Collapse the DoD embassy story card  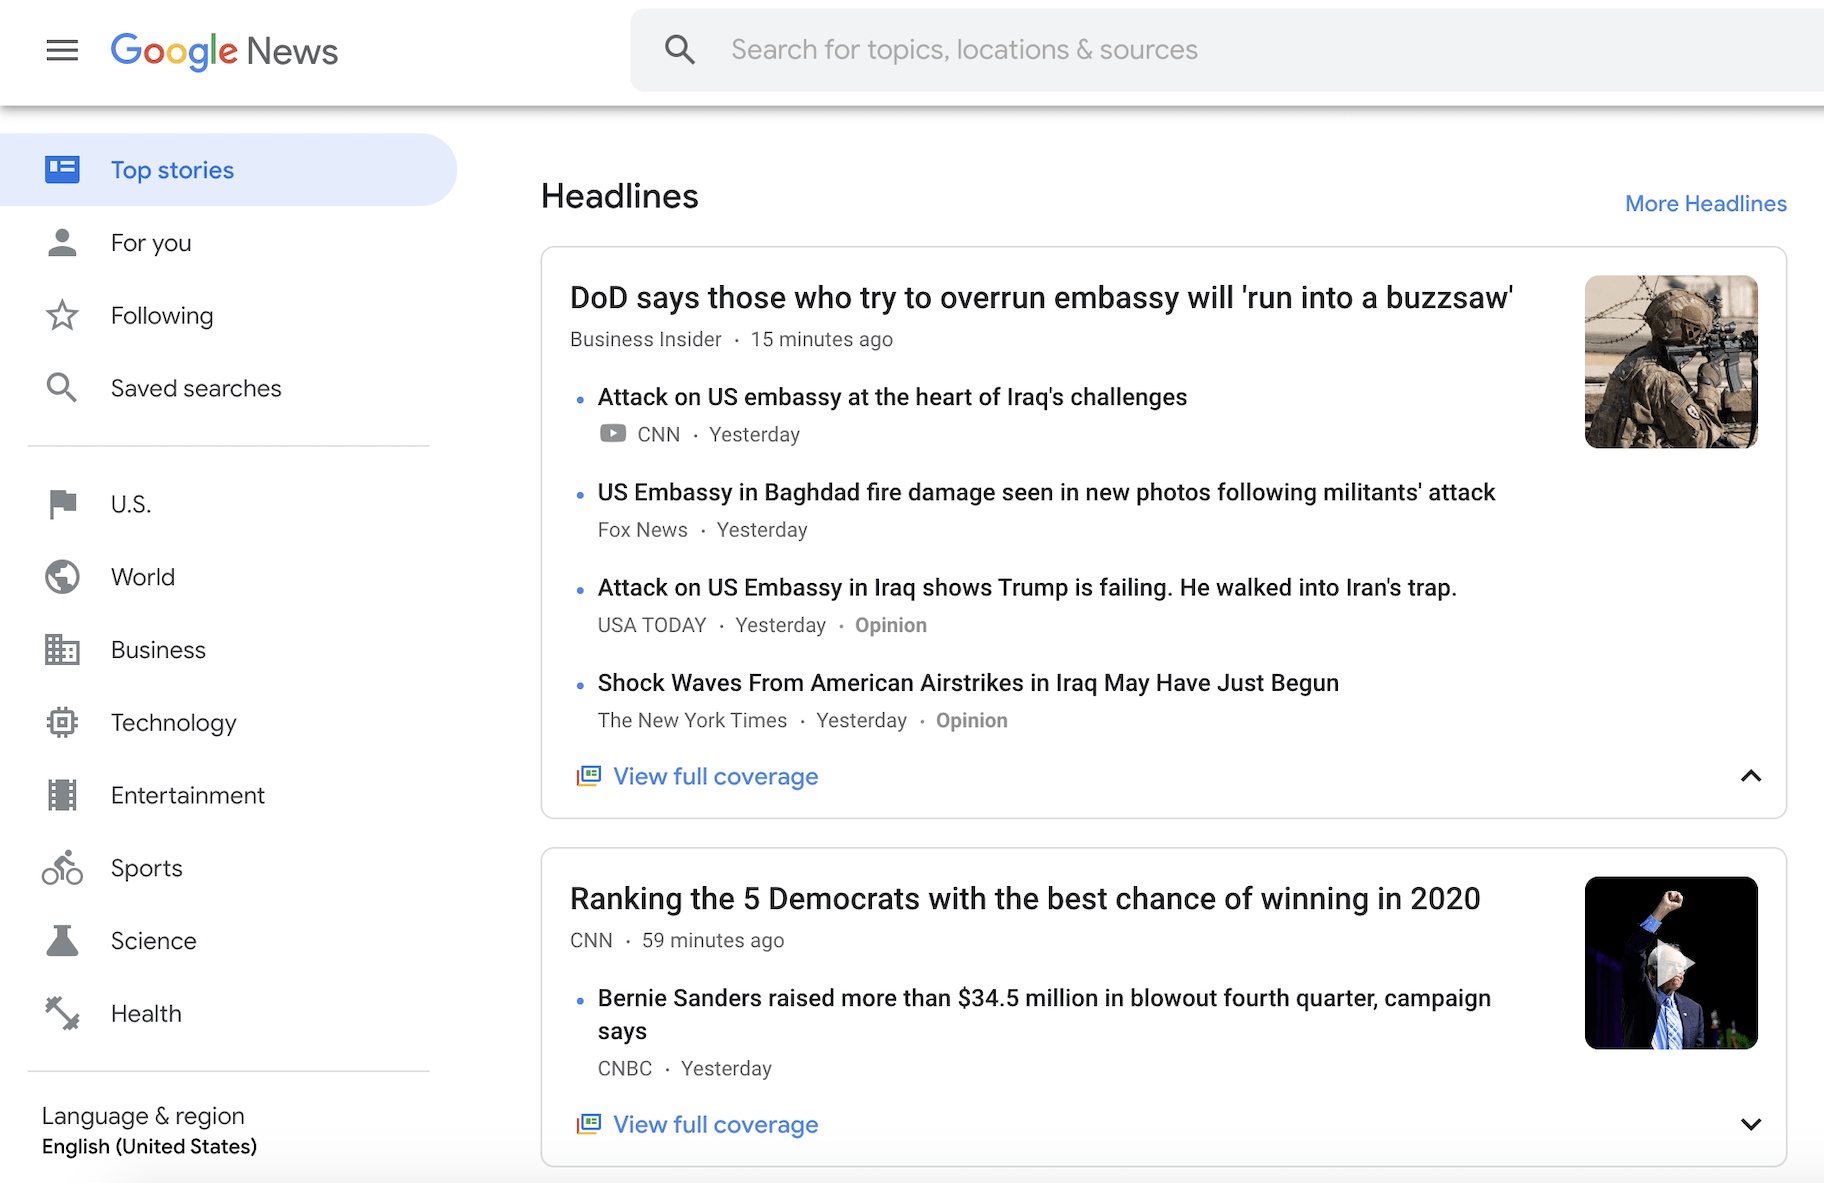(x=1750, y=776)
